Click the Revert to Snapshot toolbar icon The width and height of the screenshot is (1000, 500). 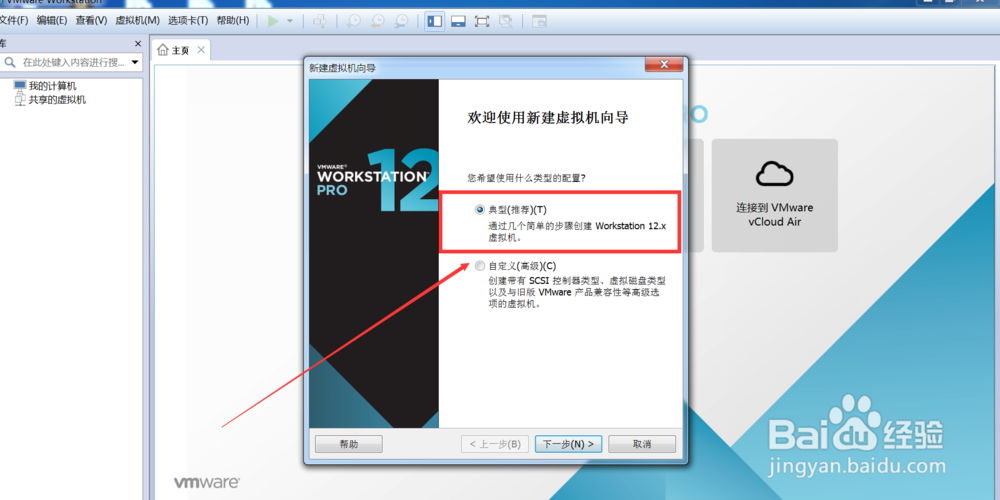(377, 21)
